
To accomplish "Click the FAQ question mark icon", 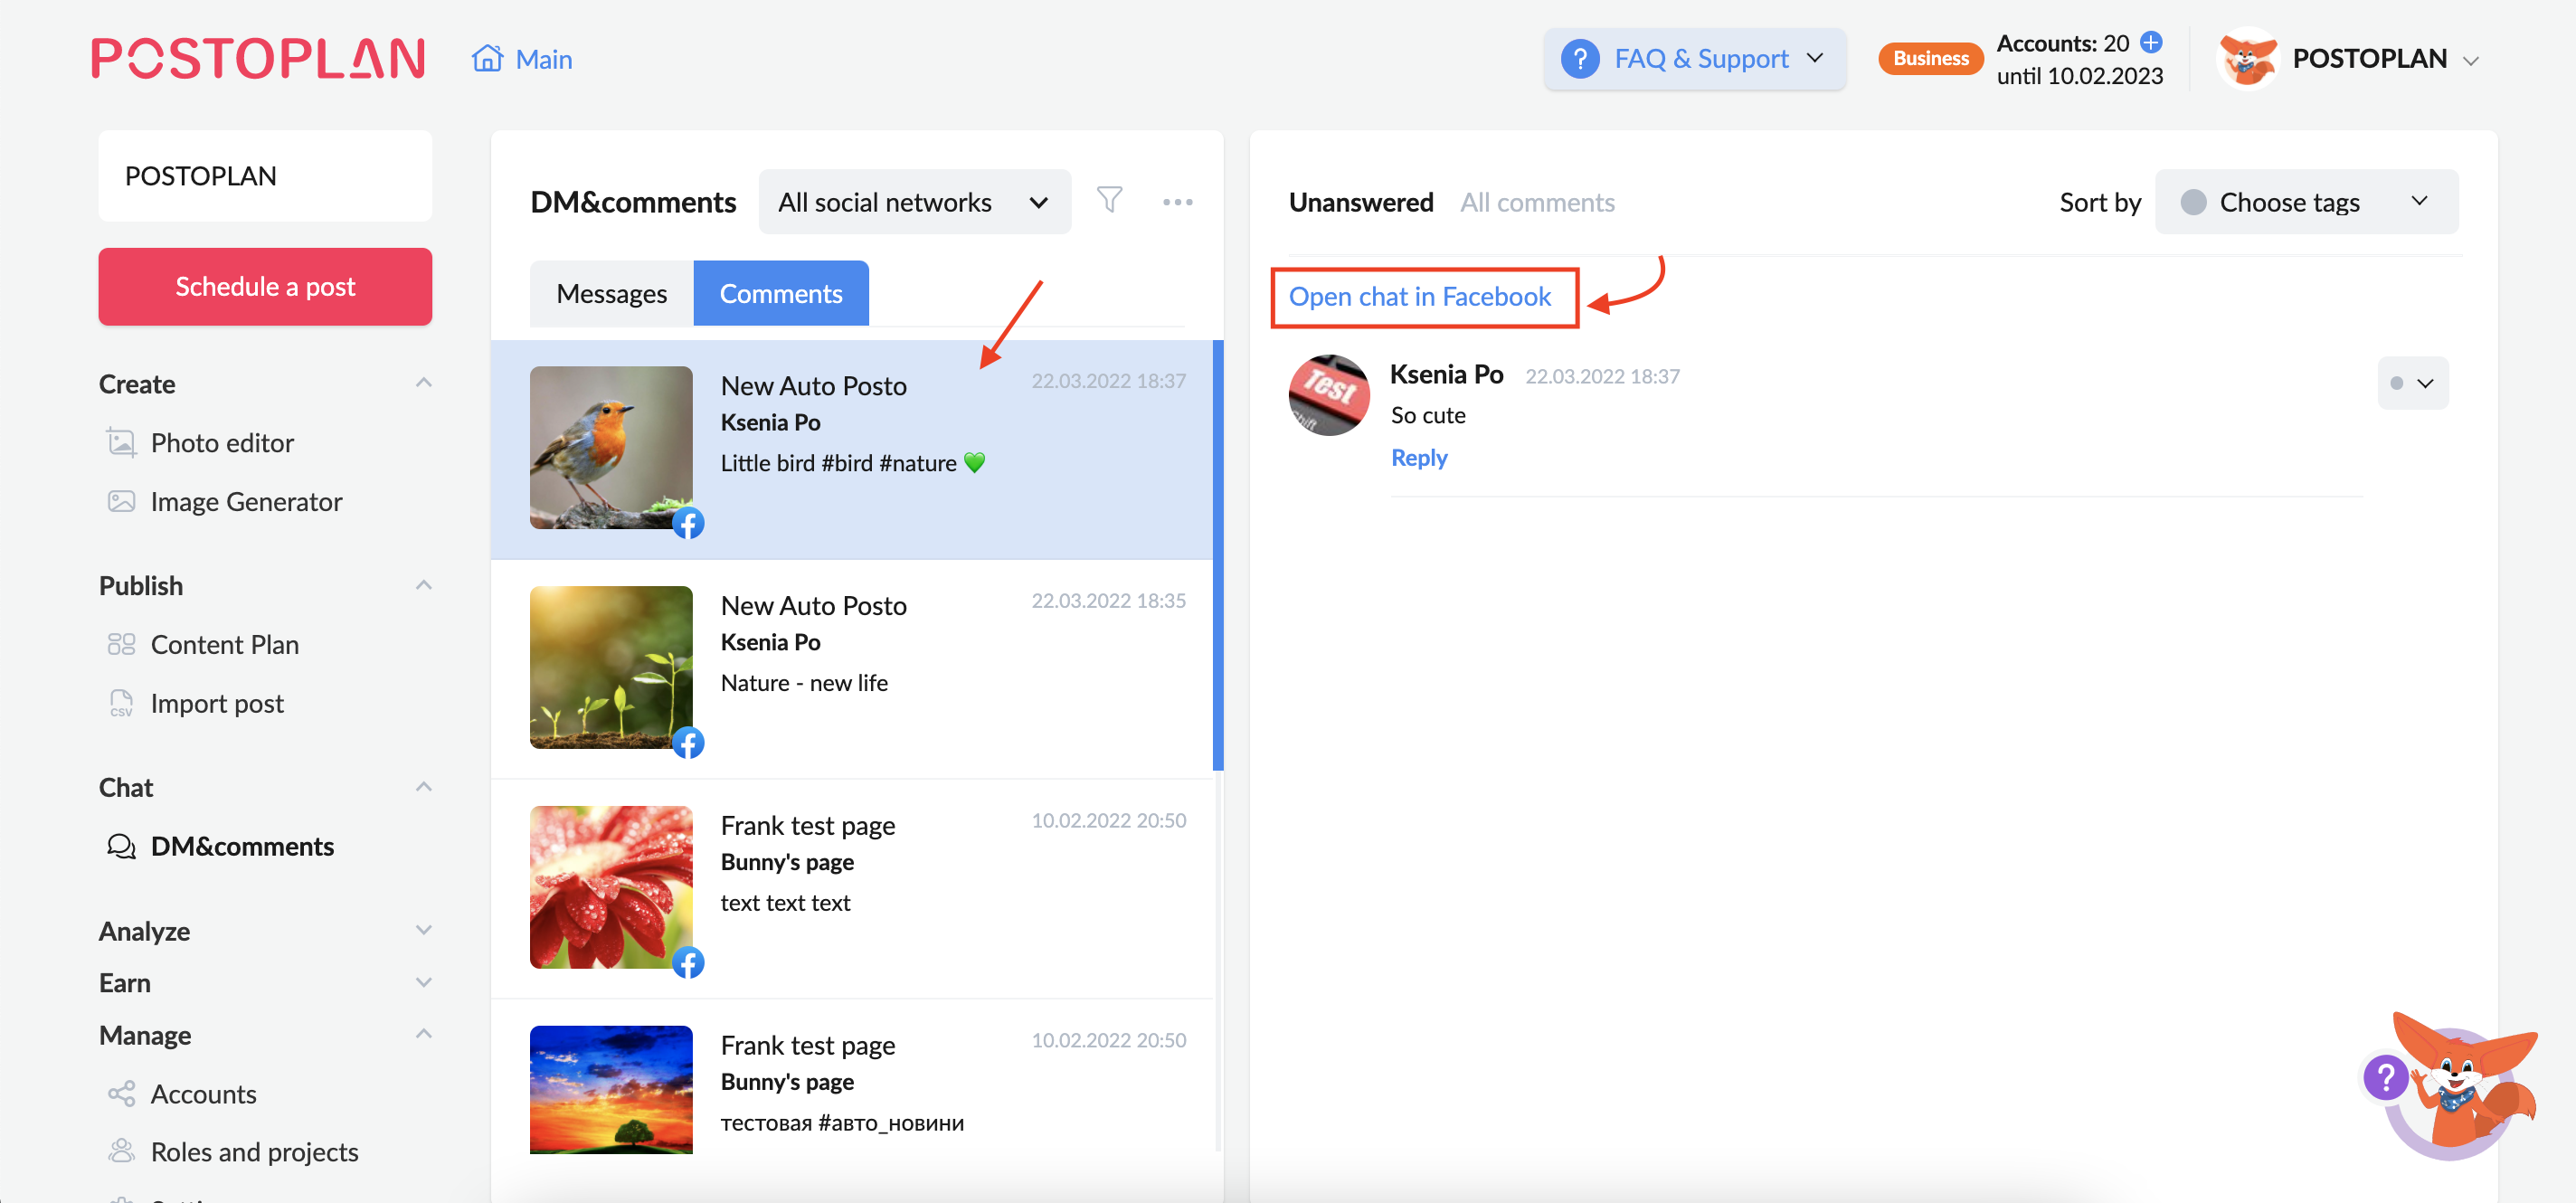I will pyautogui.click(x=1579, y=59).
